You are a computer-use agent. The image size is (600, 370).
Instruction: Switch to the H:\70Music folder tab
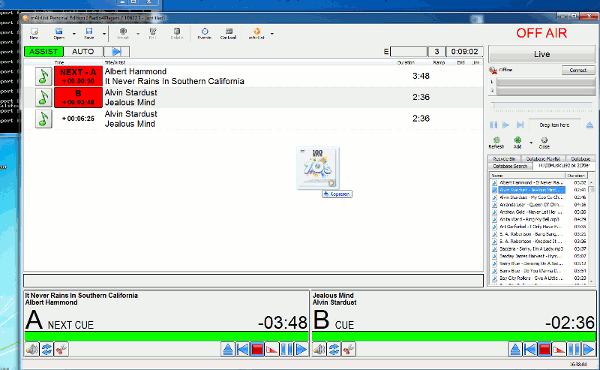tap(564, 165)
